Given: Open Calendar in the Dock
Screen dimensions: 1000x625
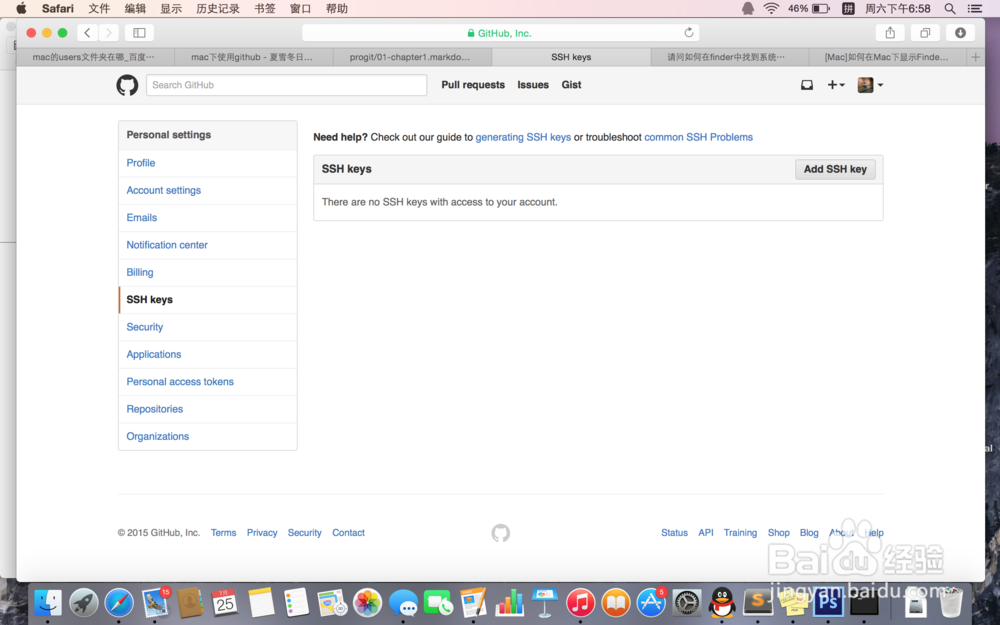Looking at the screenshot, I should pos(225,603).
